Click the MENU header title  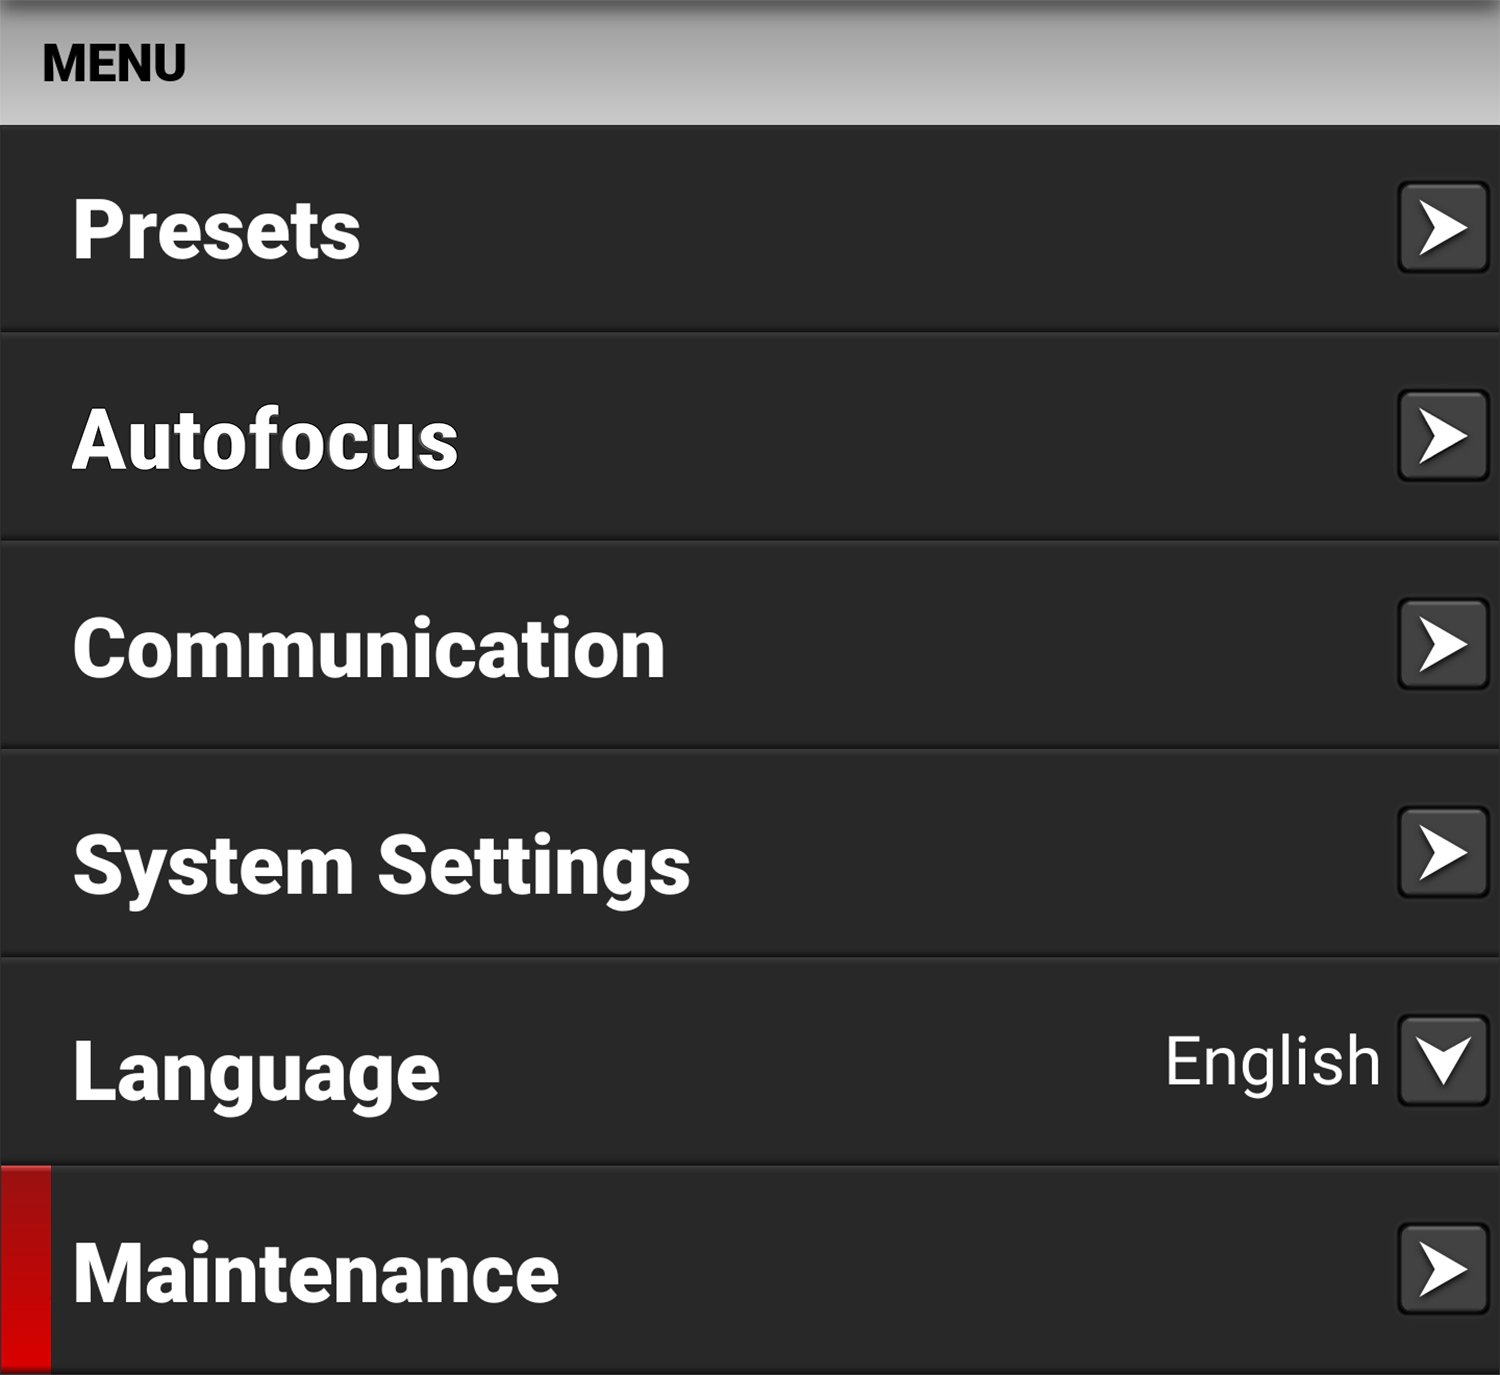(114, 63)
